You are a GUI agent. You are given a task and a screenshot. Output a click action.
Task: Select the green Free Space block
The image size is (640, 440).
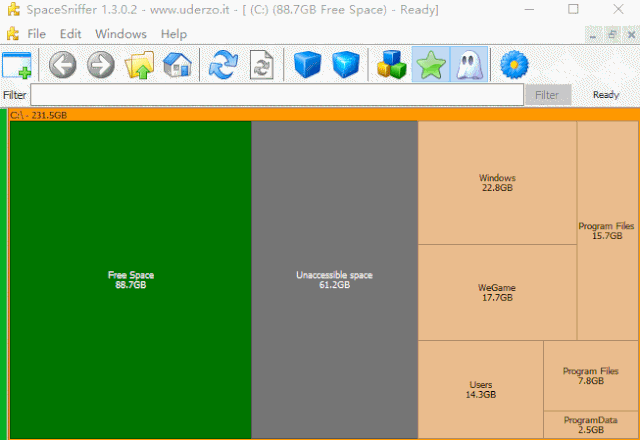130,280
